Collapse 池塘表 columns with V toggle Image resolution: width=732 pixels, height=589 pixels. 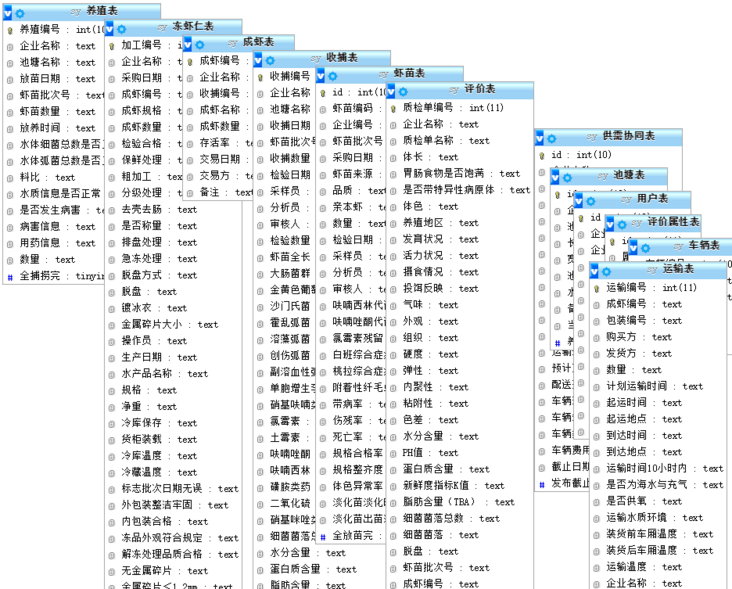[x=555, y=177]
